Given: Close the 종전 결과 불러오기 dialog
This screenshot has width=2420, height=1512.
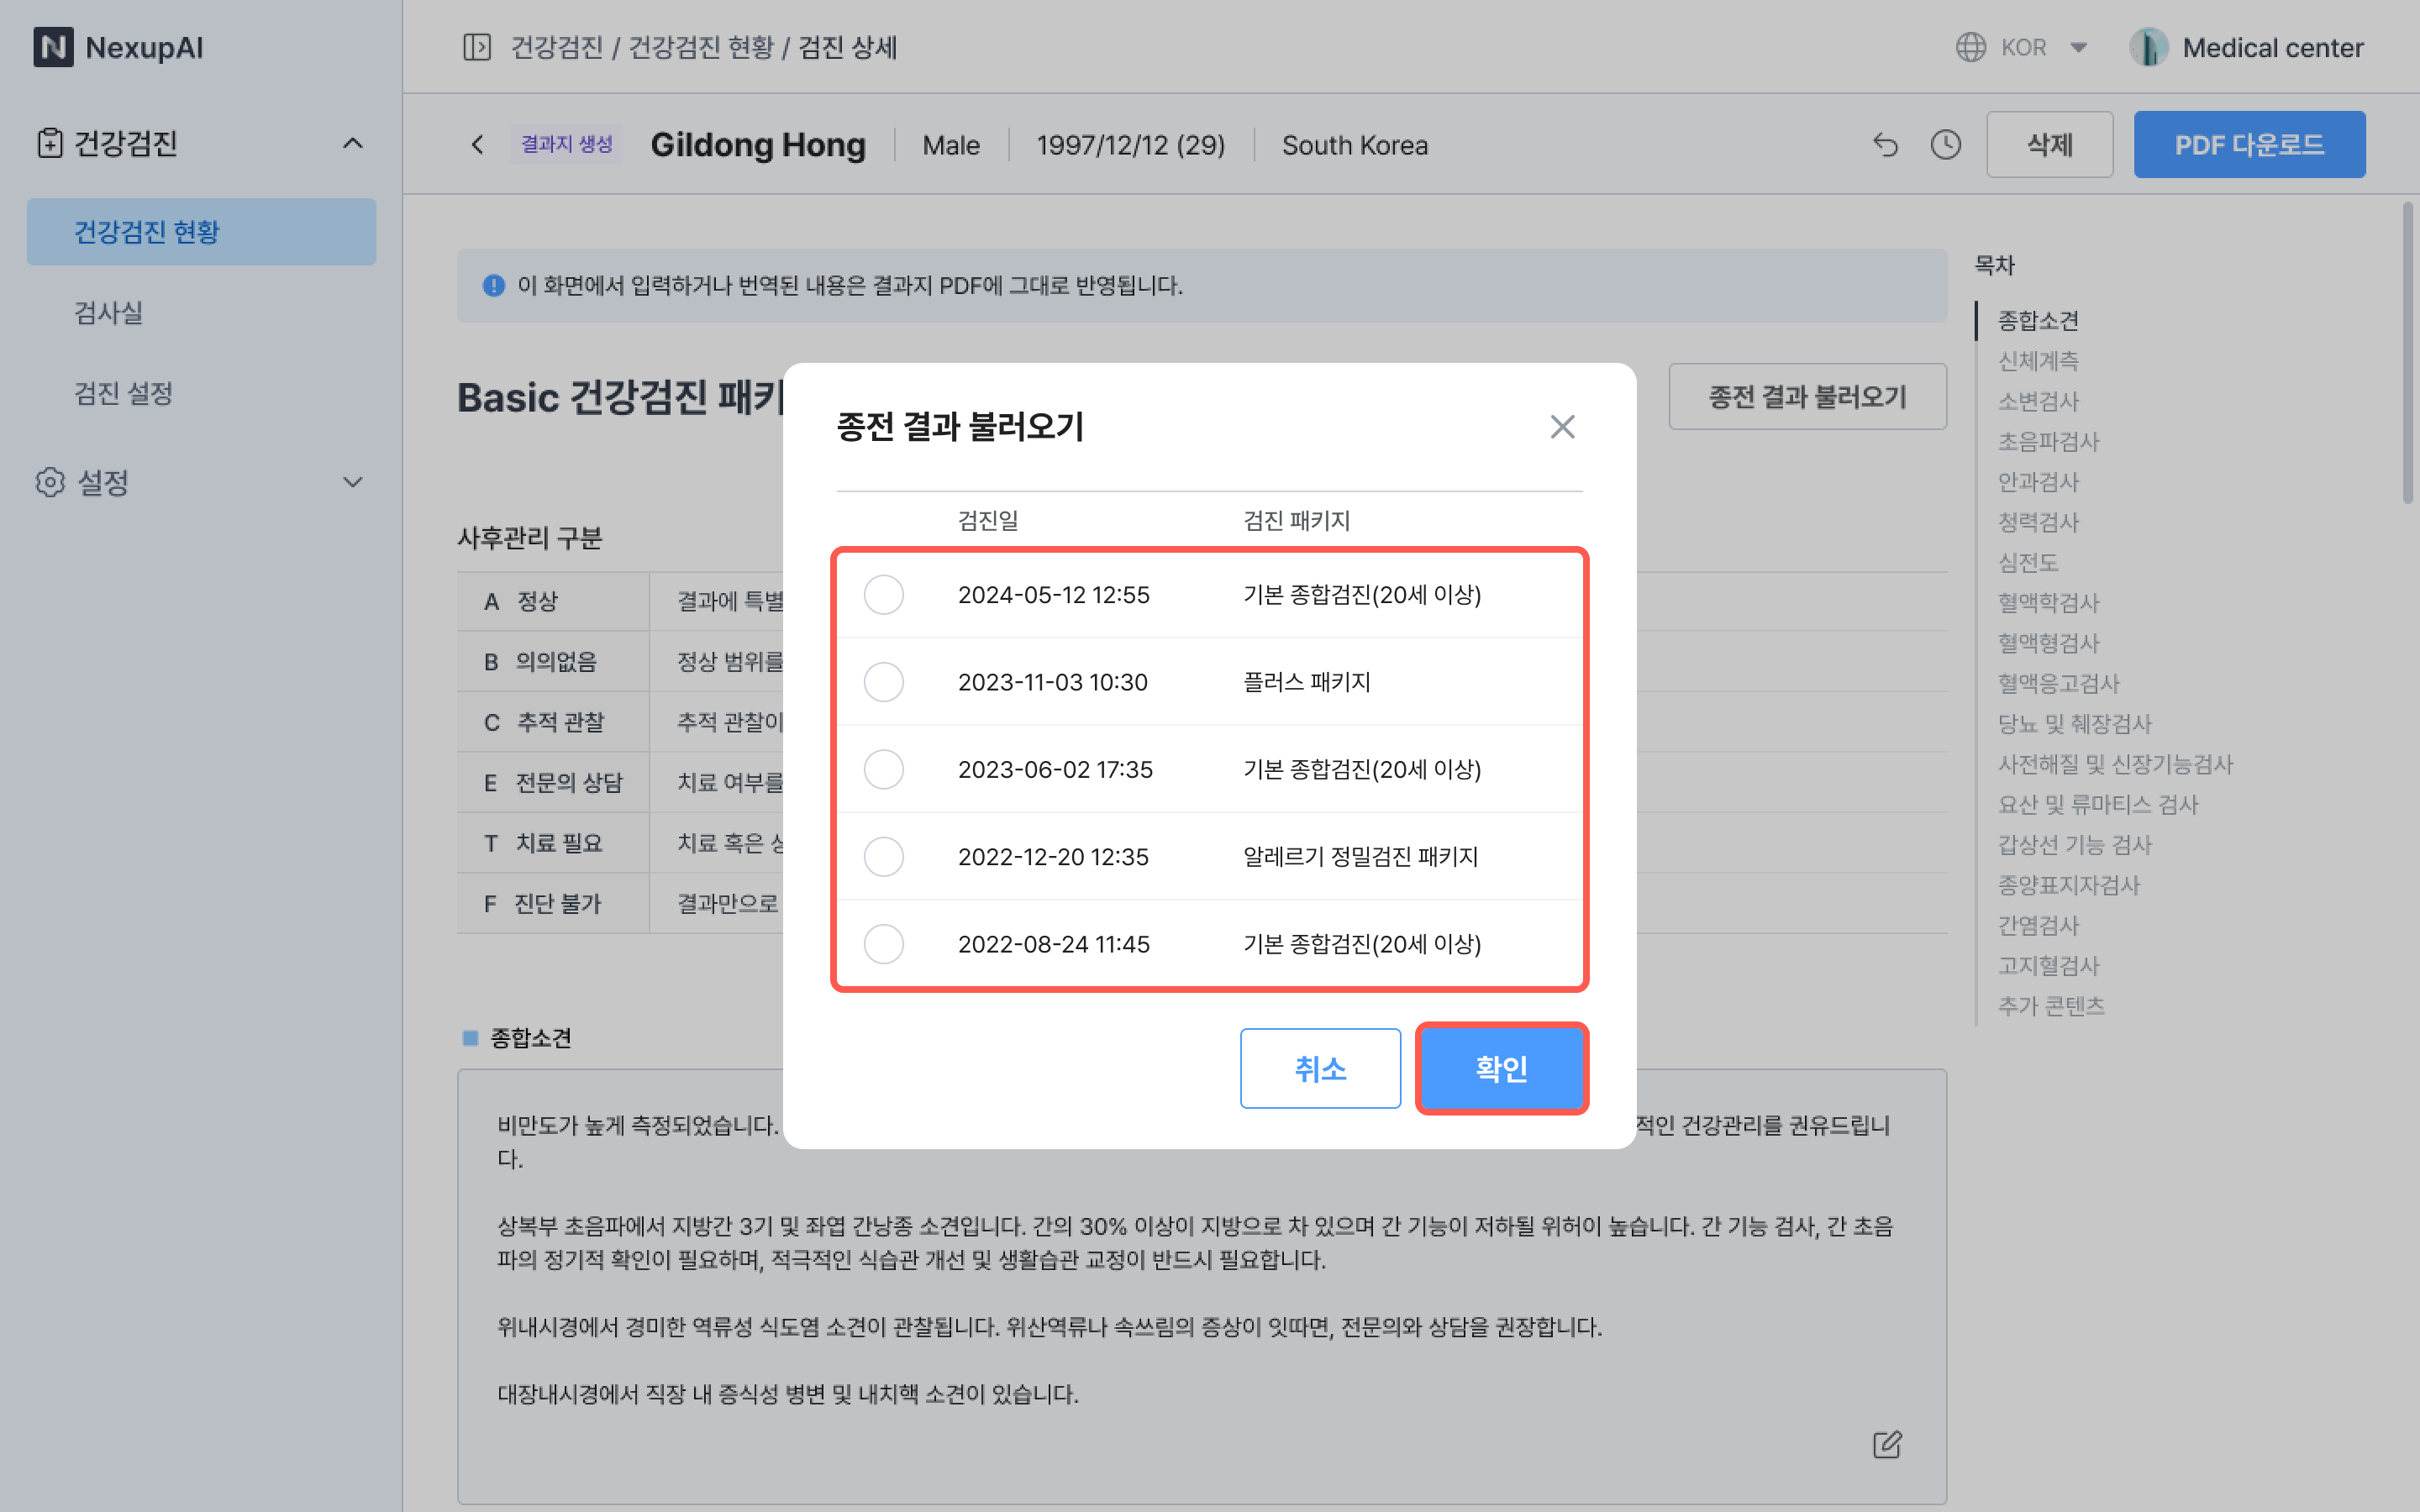Looking at the screenshot, I should tap(1562, 427).
